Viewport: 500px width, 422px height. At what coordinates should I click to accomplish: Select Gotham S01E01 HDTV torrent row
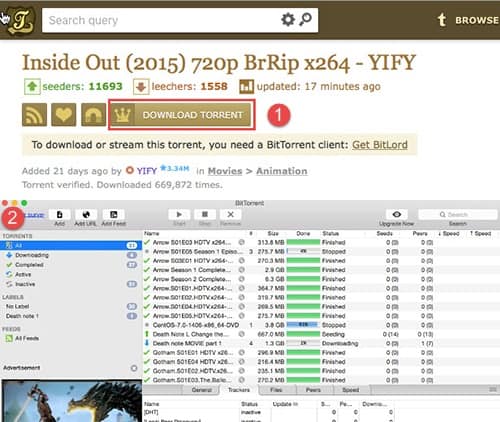click(x=322, y=352)
